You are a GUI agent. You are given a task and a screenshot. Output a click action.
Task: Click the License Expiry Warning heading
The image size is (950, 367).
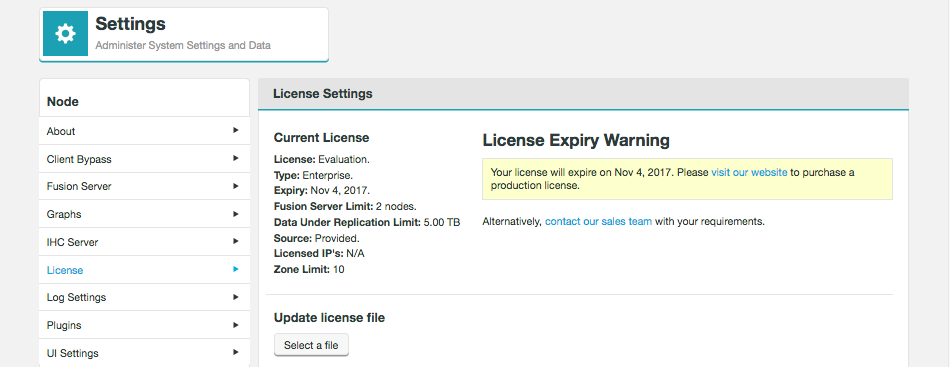[x=576, y=141]
